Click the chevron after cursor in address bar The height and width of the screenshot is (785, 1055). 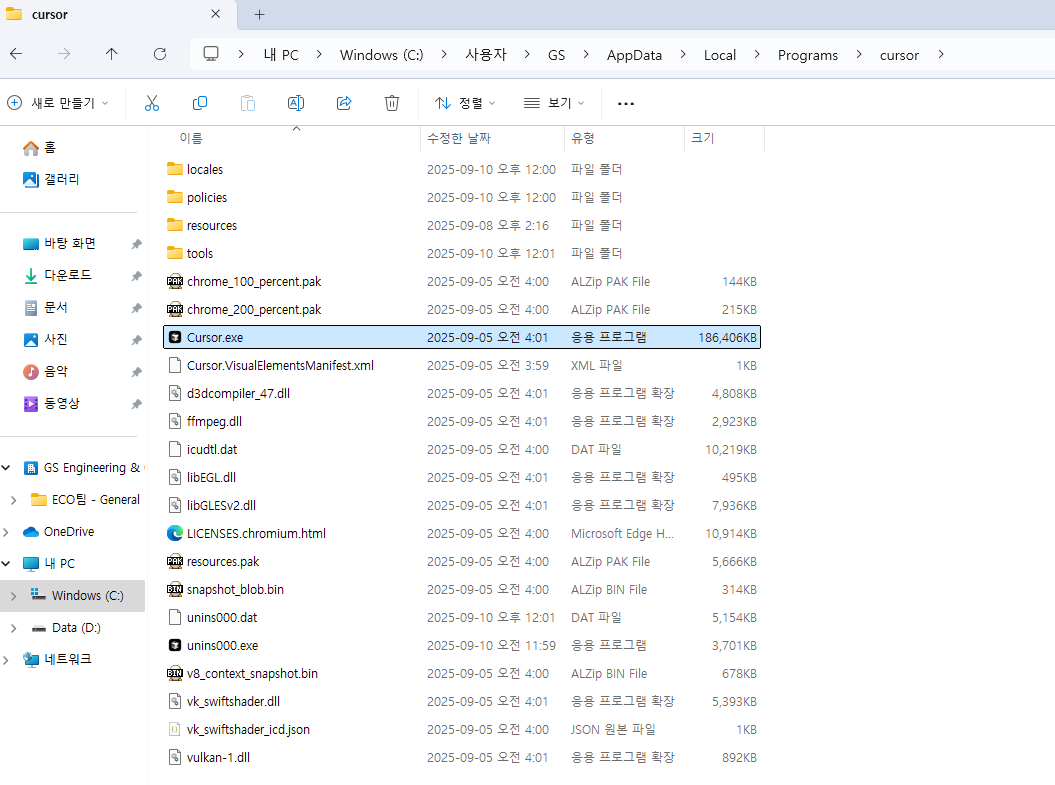click(941, 54)
